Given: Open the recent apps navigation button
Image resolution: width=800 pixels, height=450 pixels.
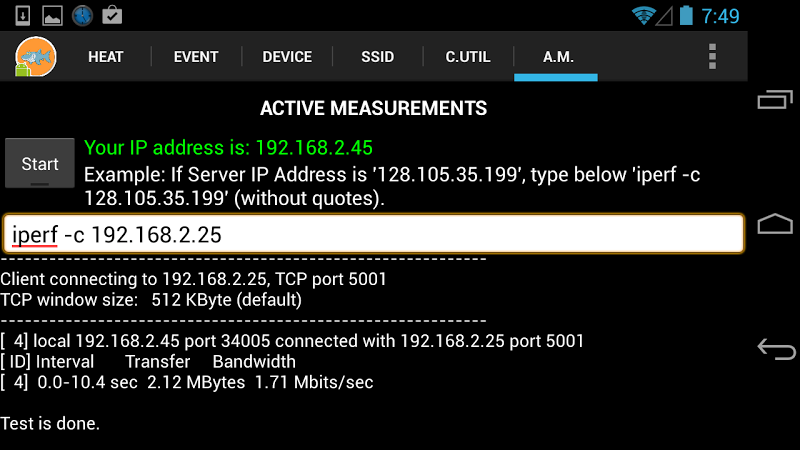Looking at the screenshot, I should 775,99.
